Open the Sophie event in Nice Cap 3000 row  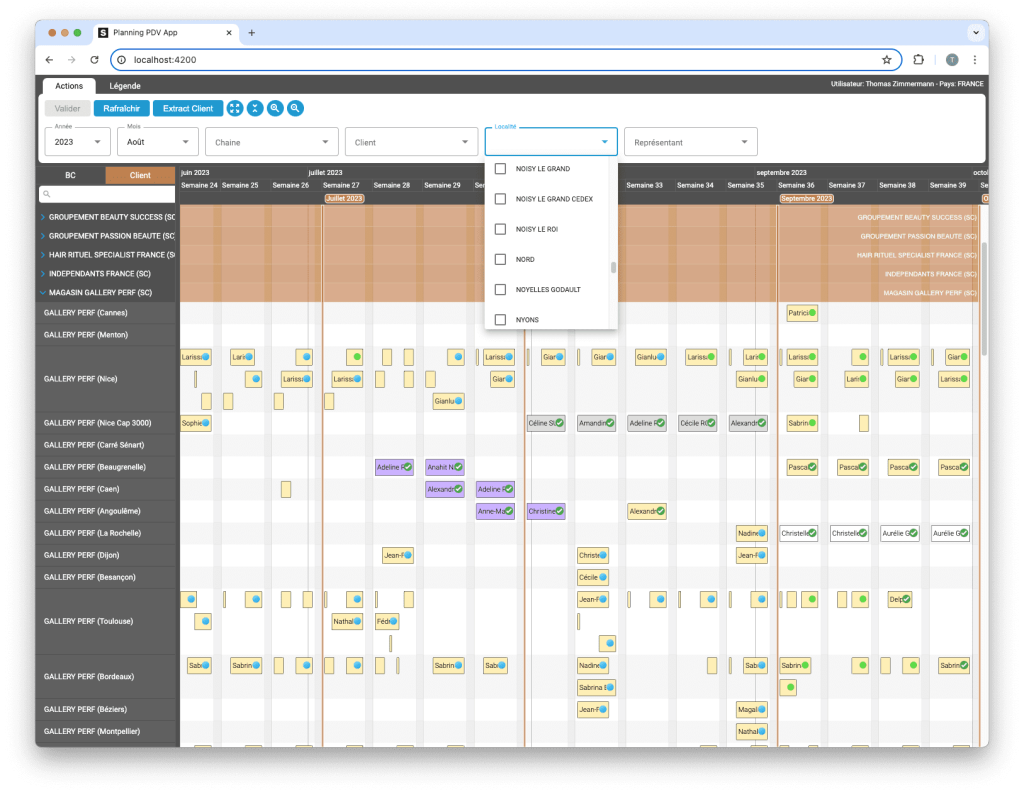(x=196, y=423)
